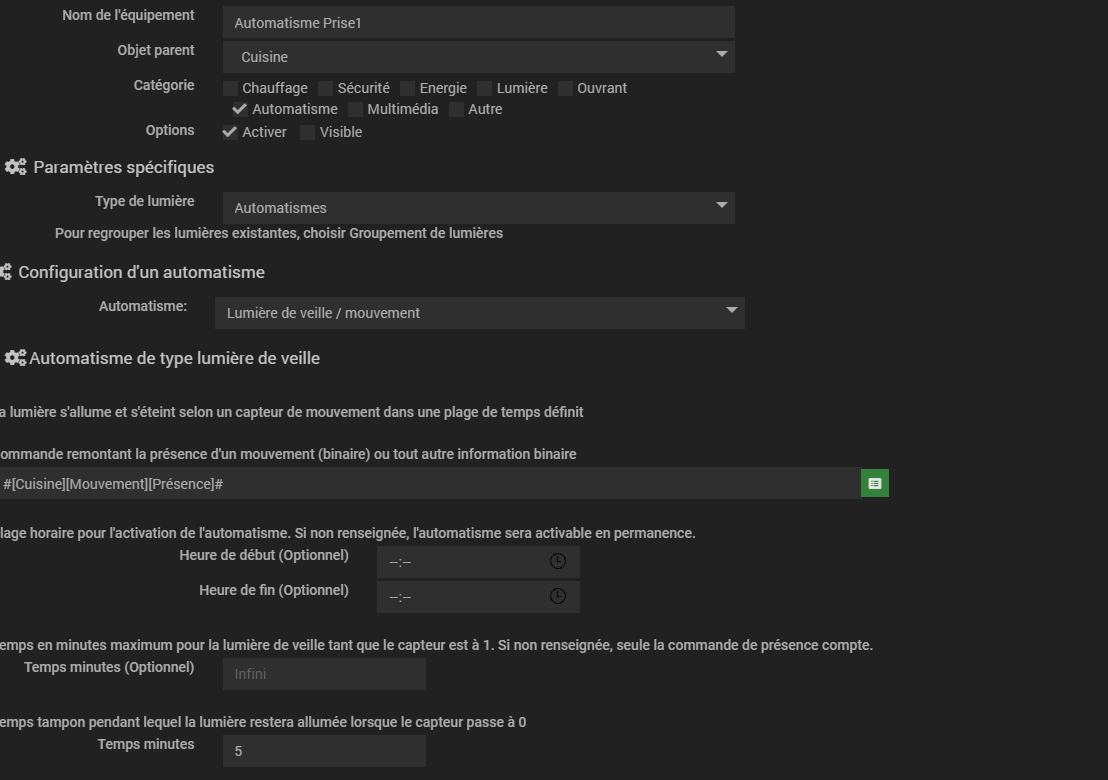Click the green command picker icon
1108x780 pixels.
(875, 484)
